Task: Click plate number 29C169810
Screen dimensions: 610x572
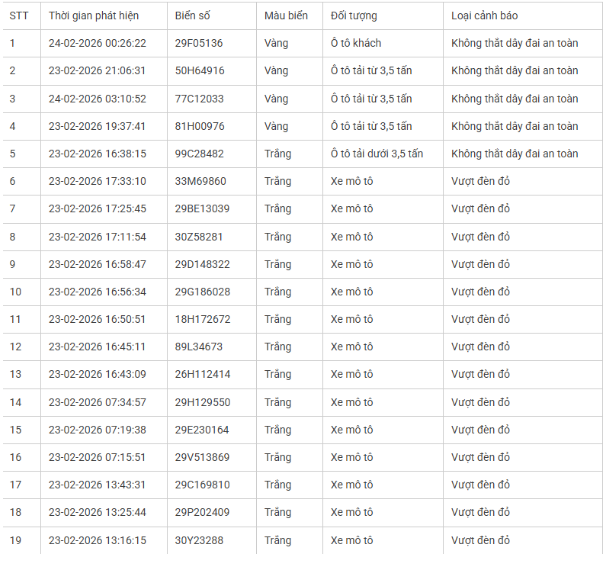Action: [x=201, y=485]
